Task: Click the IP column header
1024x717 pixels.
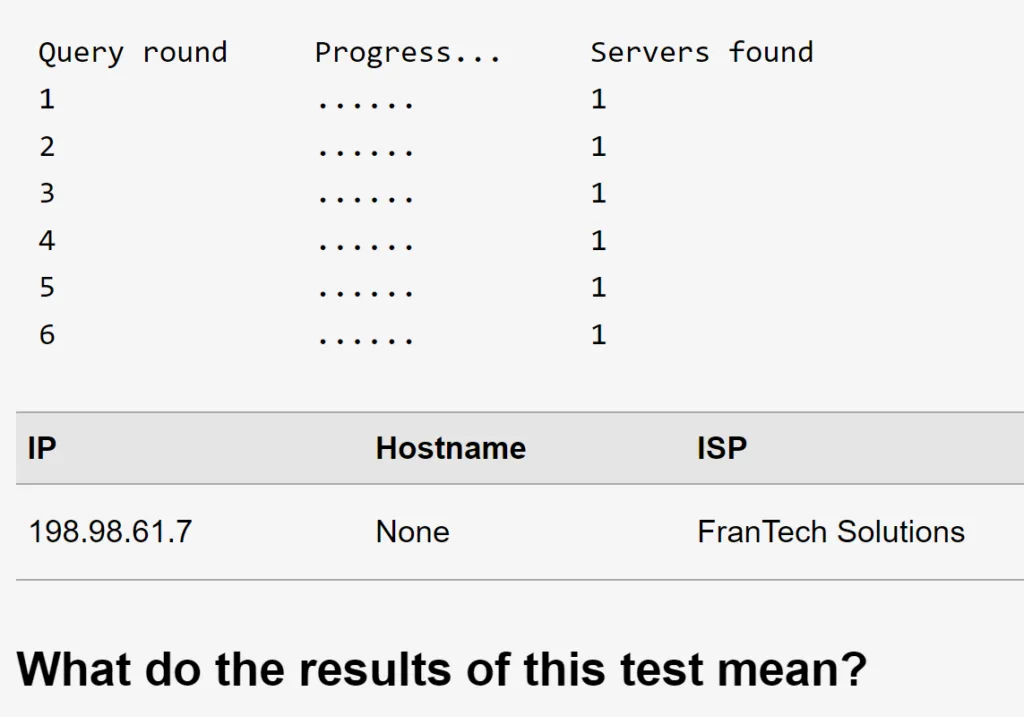Action: pos(42,449)
